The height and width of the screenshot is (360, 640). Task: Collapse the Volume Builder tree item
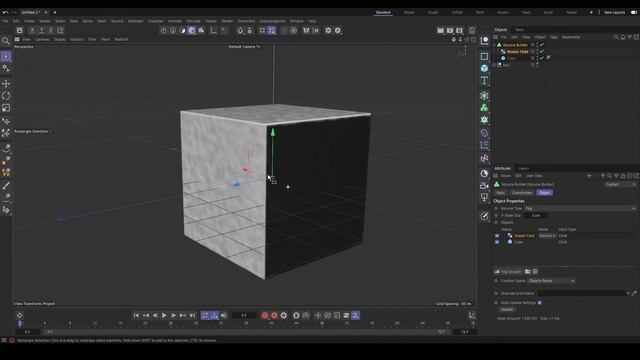click(x=494, y=45)
